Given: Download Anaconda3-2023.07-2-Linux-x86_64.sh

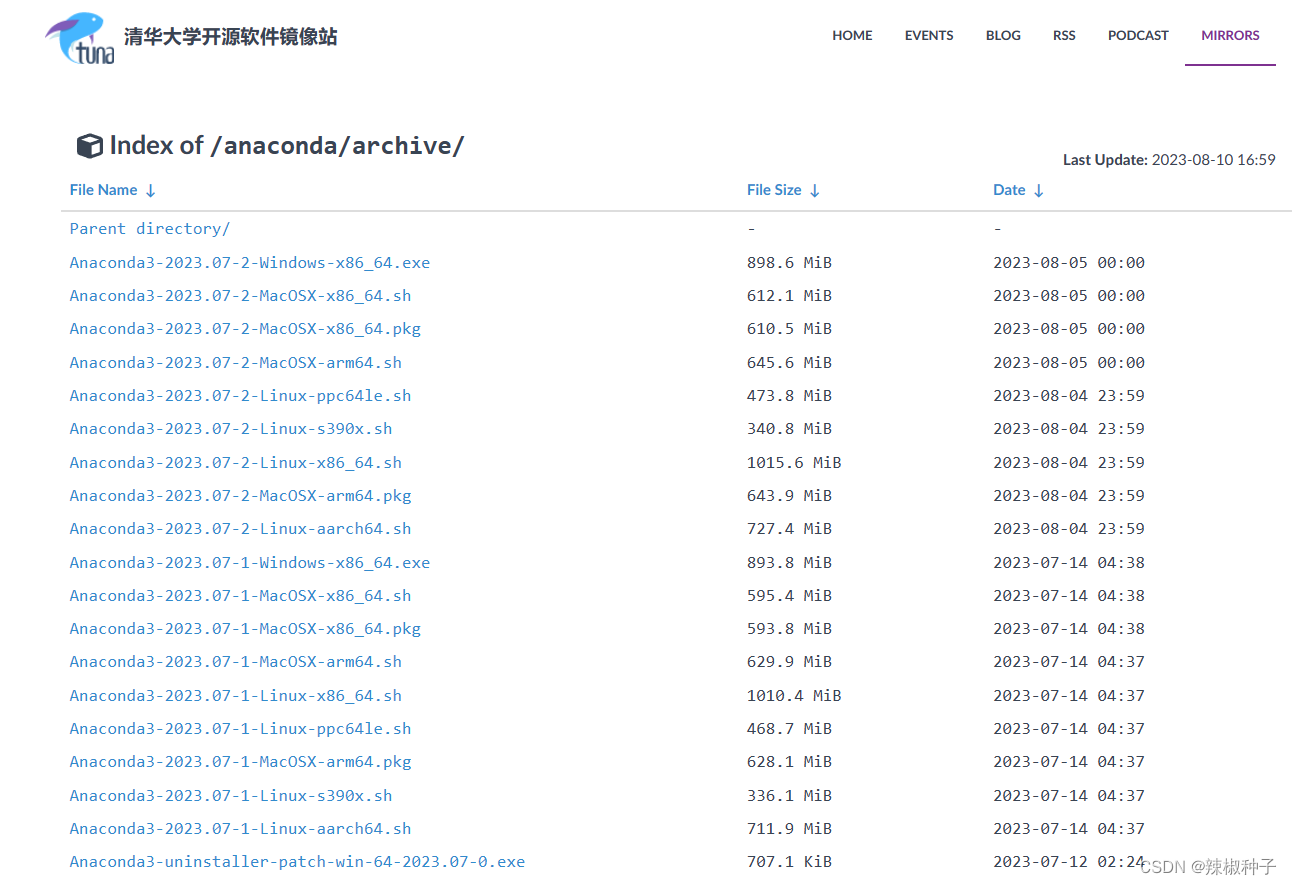Looking at the screenshot, I should coord(236,463).
